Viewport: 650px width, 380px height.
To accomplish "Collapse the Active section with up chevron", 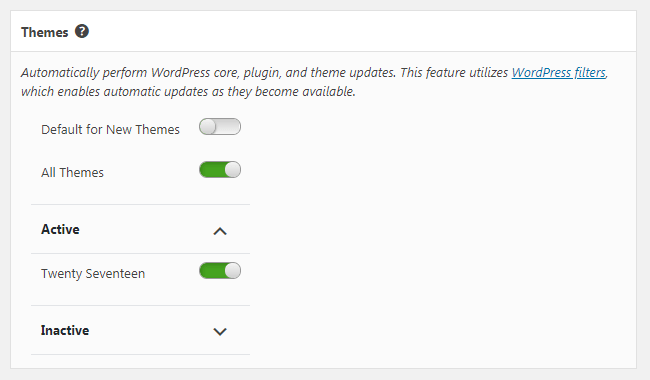I will (220, 231).
